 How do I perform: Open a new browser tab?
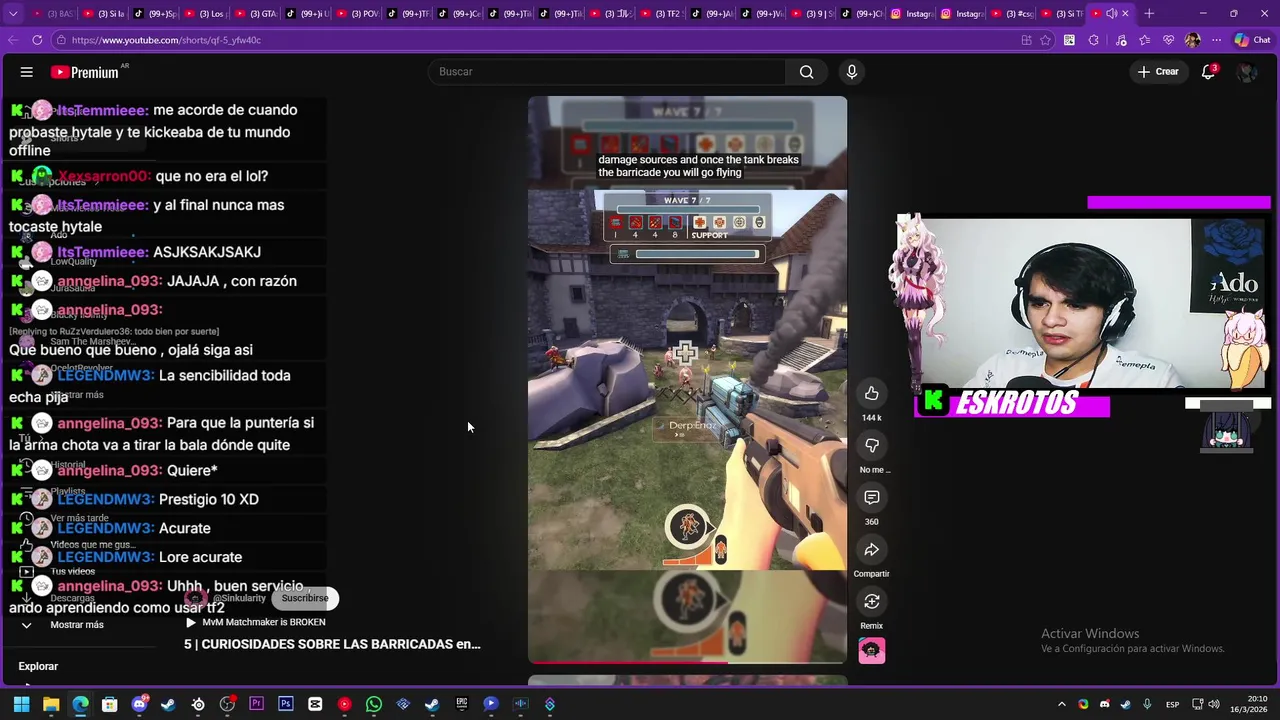pos(1149,14)
